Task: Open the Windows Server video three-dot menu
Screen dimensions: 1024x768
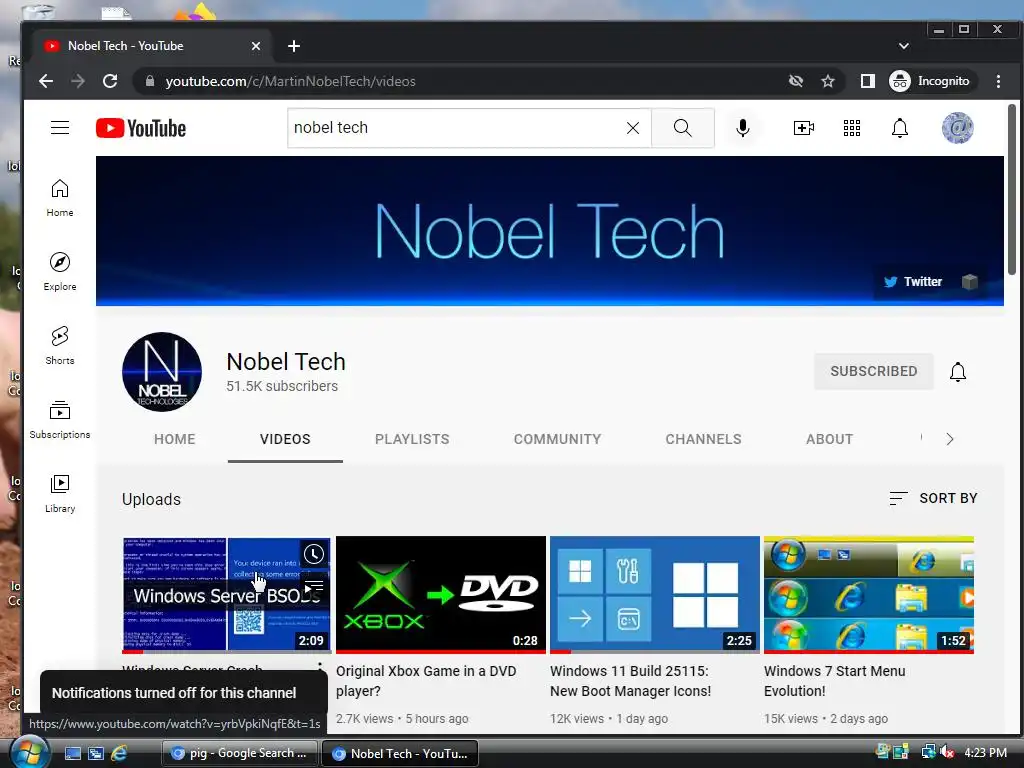Action: click(320, 667)
